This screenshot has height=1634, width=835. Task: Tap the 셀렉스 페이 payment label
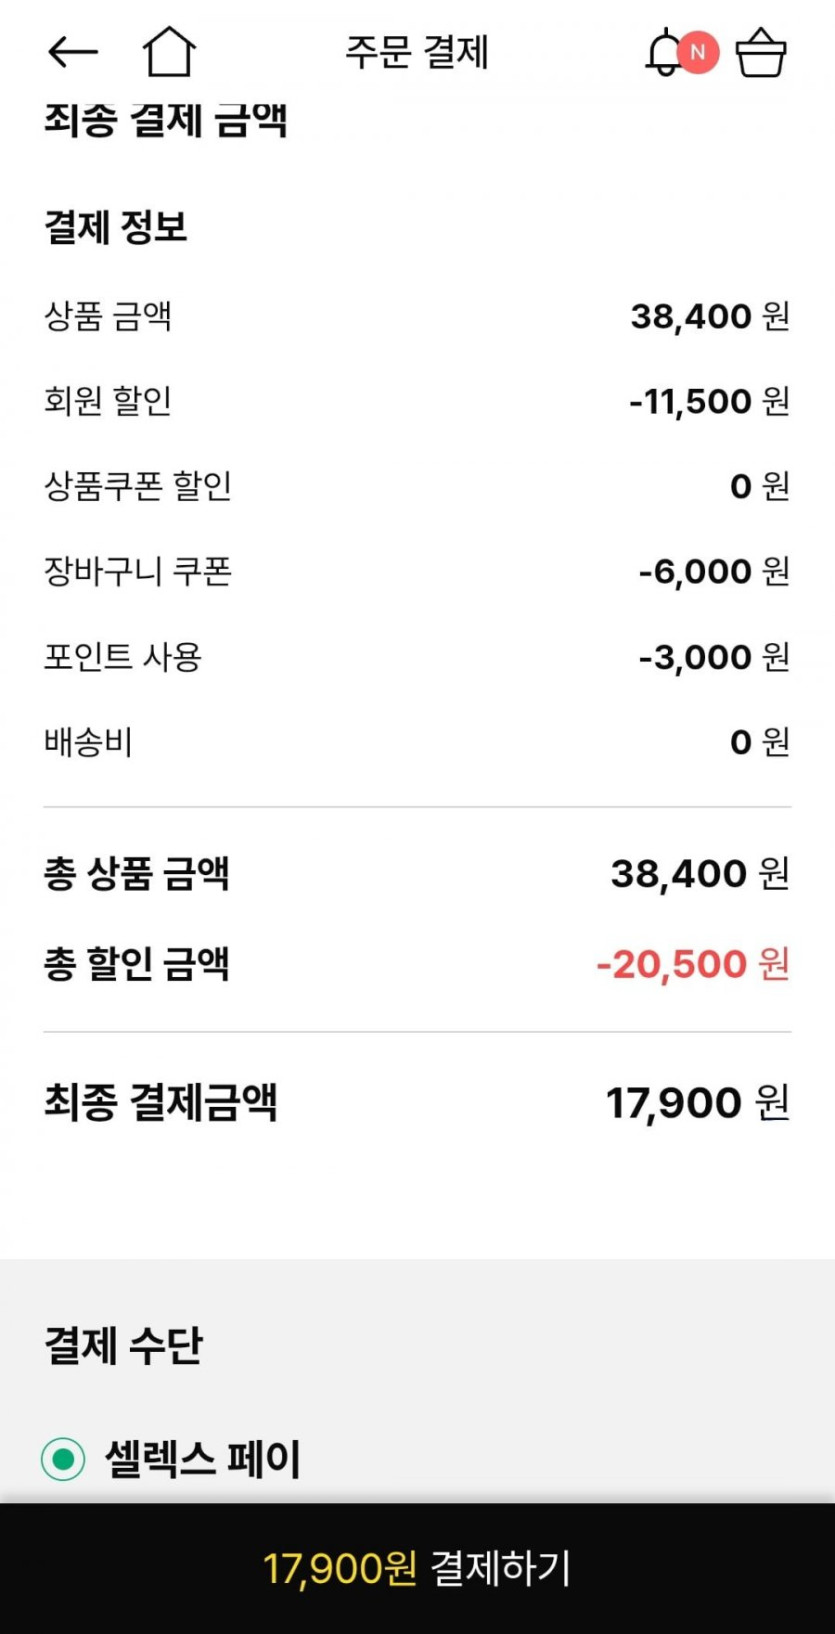pyautogui.click(x=202, y=1459)
